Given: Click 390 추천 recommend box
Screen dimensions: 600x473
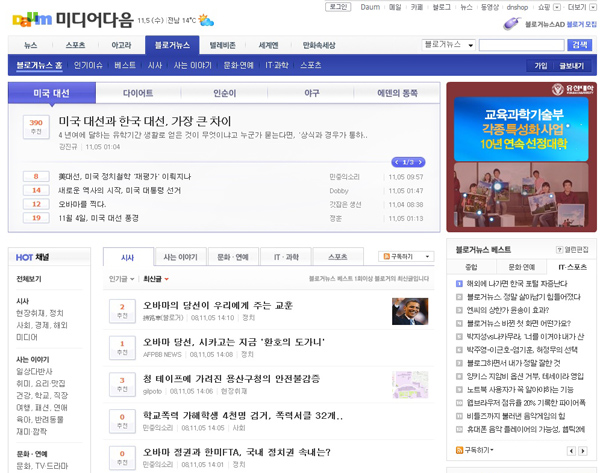Looking at the screenshot, I should (36, 127).
